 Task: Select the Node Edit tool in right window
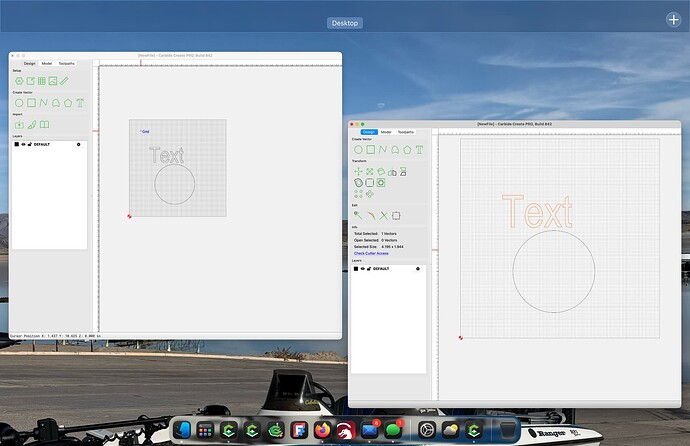pyautogui.click(x=358, y=216)
